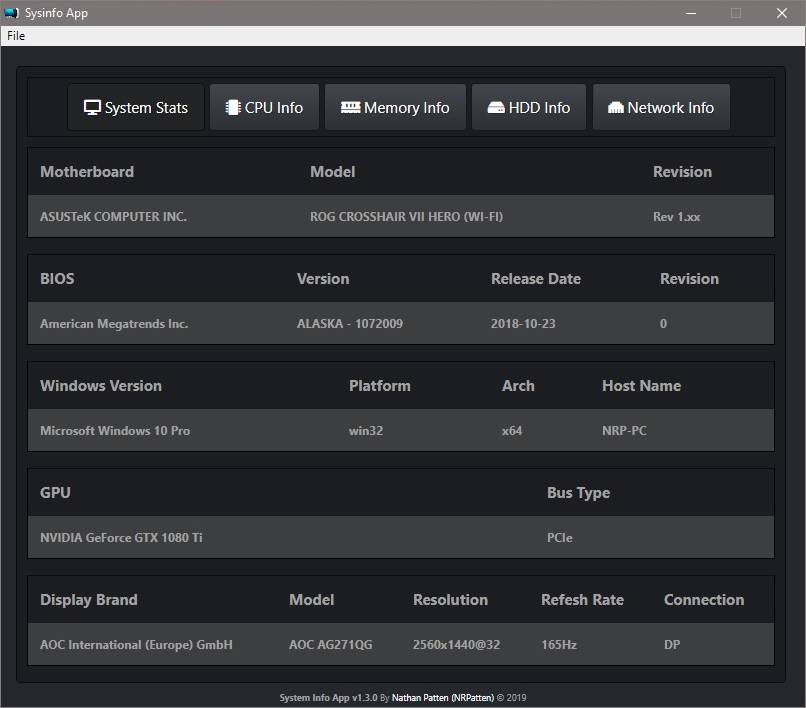
Task: Select the ALASKA - 1072009 version value
Action: (x=350, y=323)
